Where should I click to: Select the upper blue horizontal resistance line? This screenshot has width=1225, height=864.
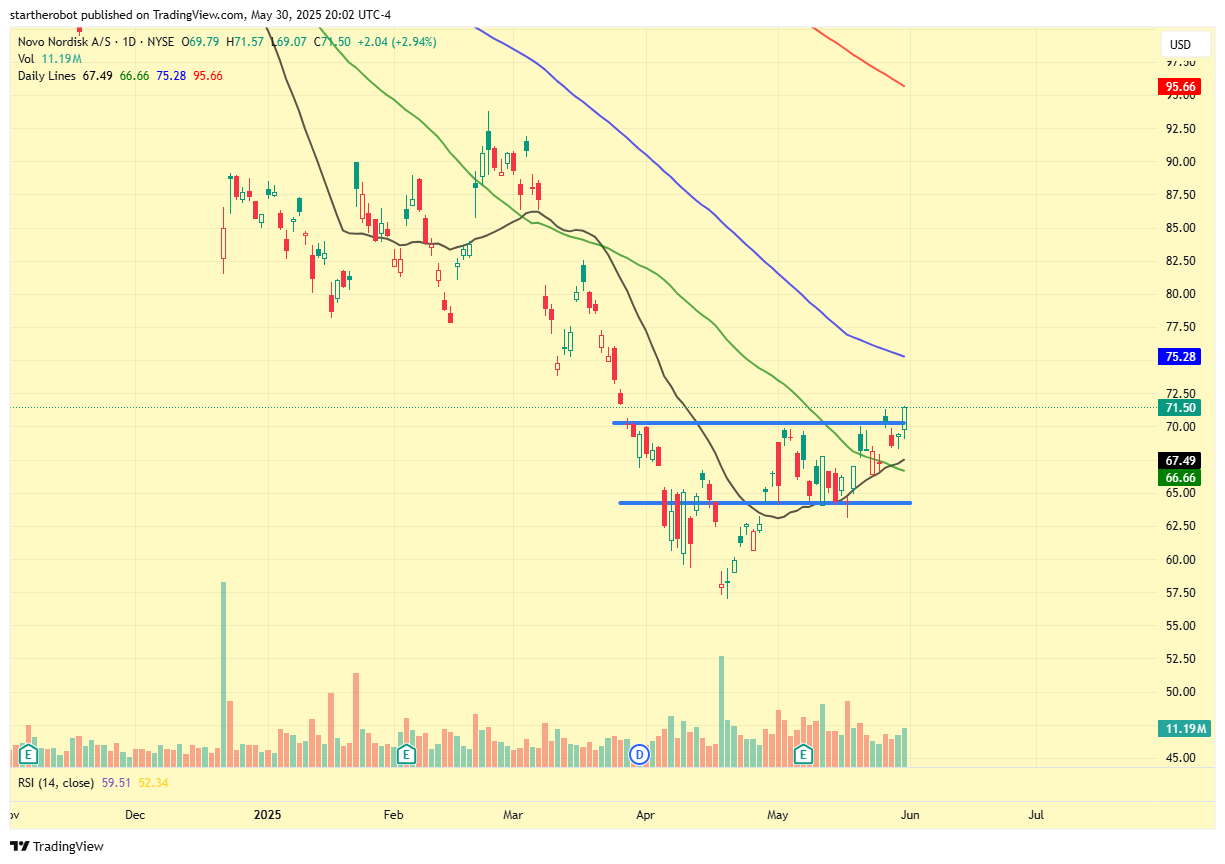[759, 423]
